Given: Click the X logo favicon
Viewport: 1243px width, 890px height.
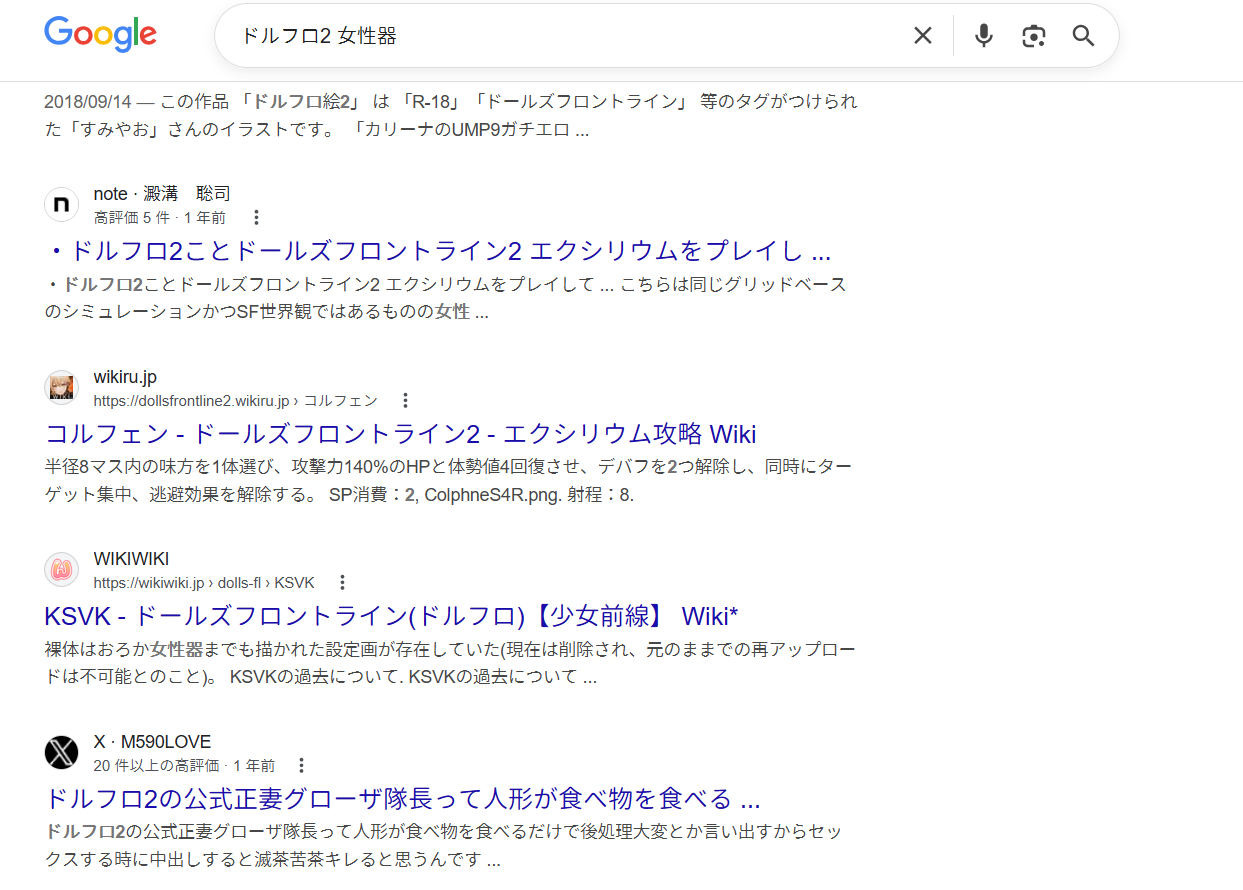Looking at the screenshot, I should (x=61, y=753).
